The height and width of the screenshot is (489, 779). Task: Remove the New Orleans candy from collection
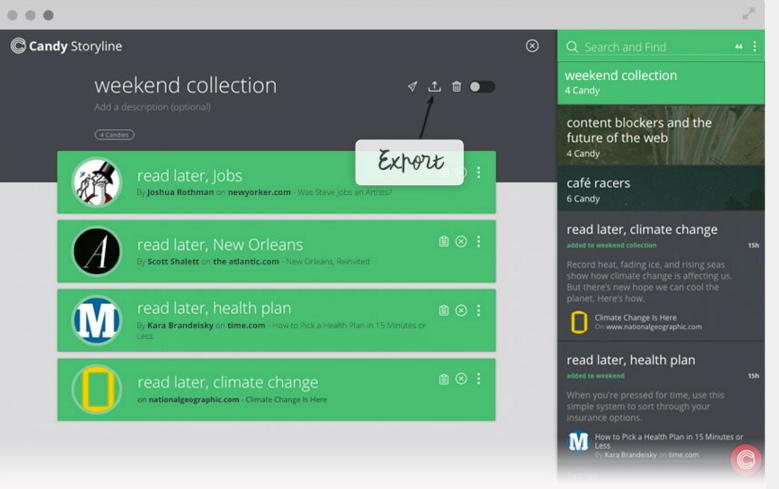(461, 242)
